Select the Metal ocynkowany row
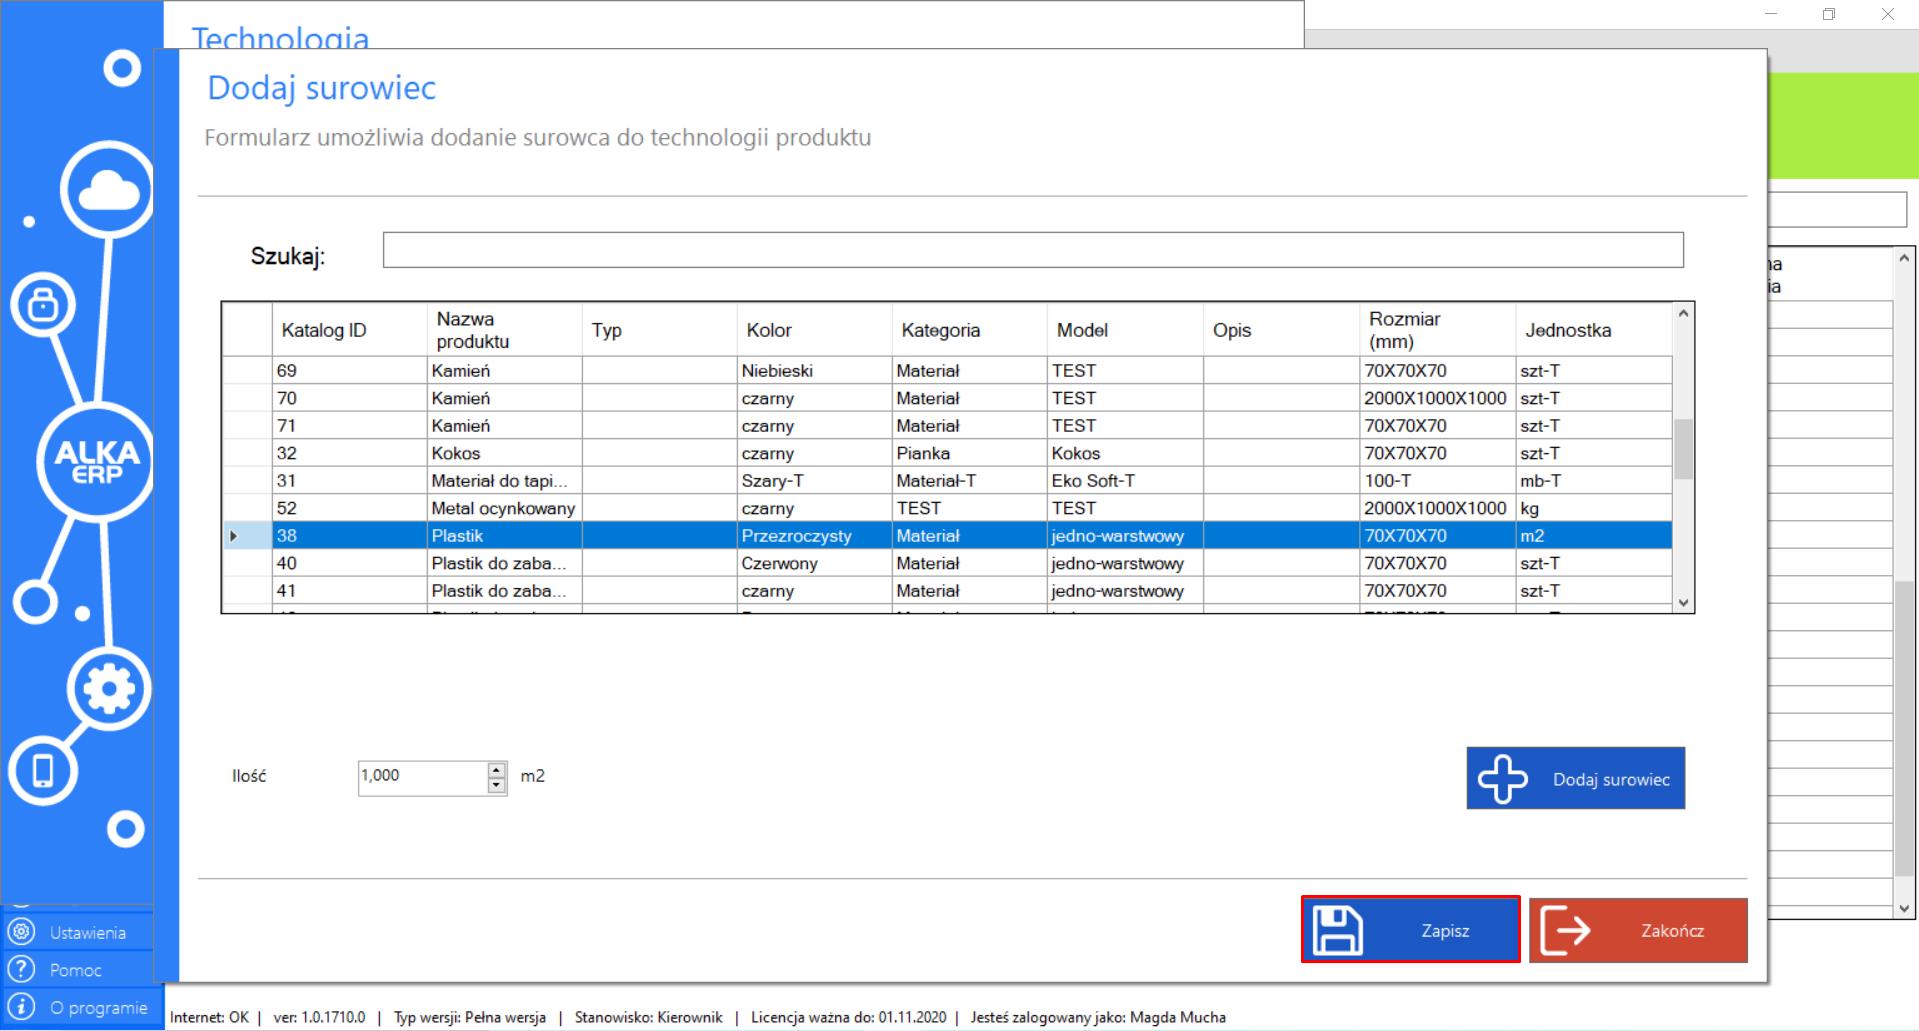This screenshot has width=1919, height=1031. coord(503,508)
